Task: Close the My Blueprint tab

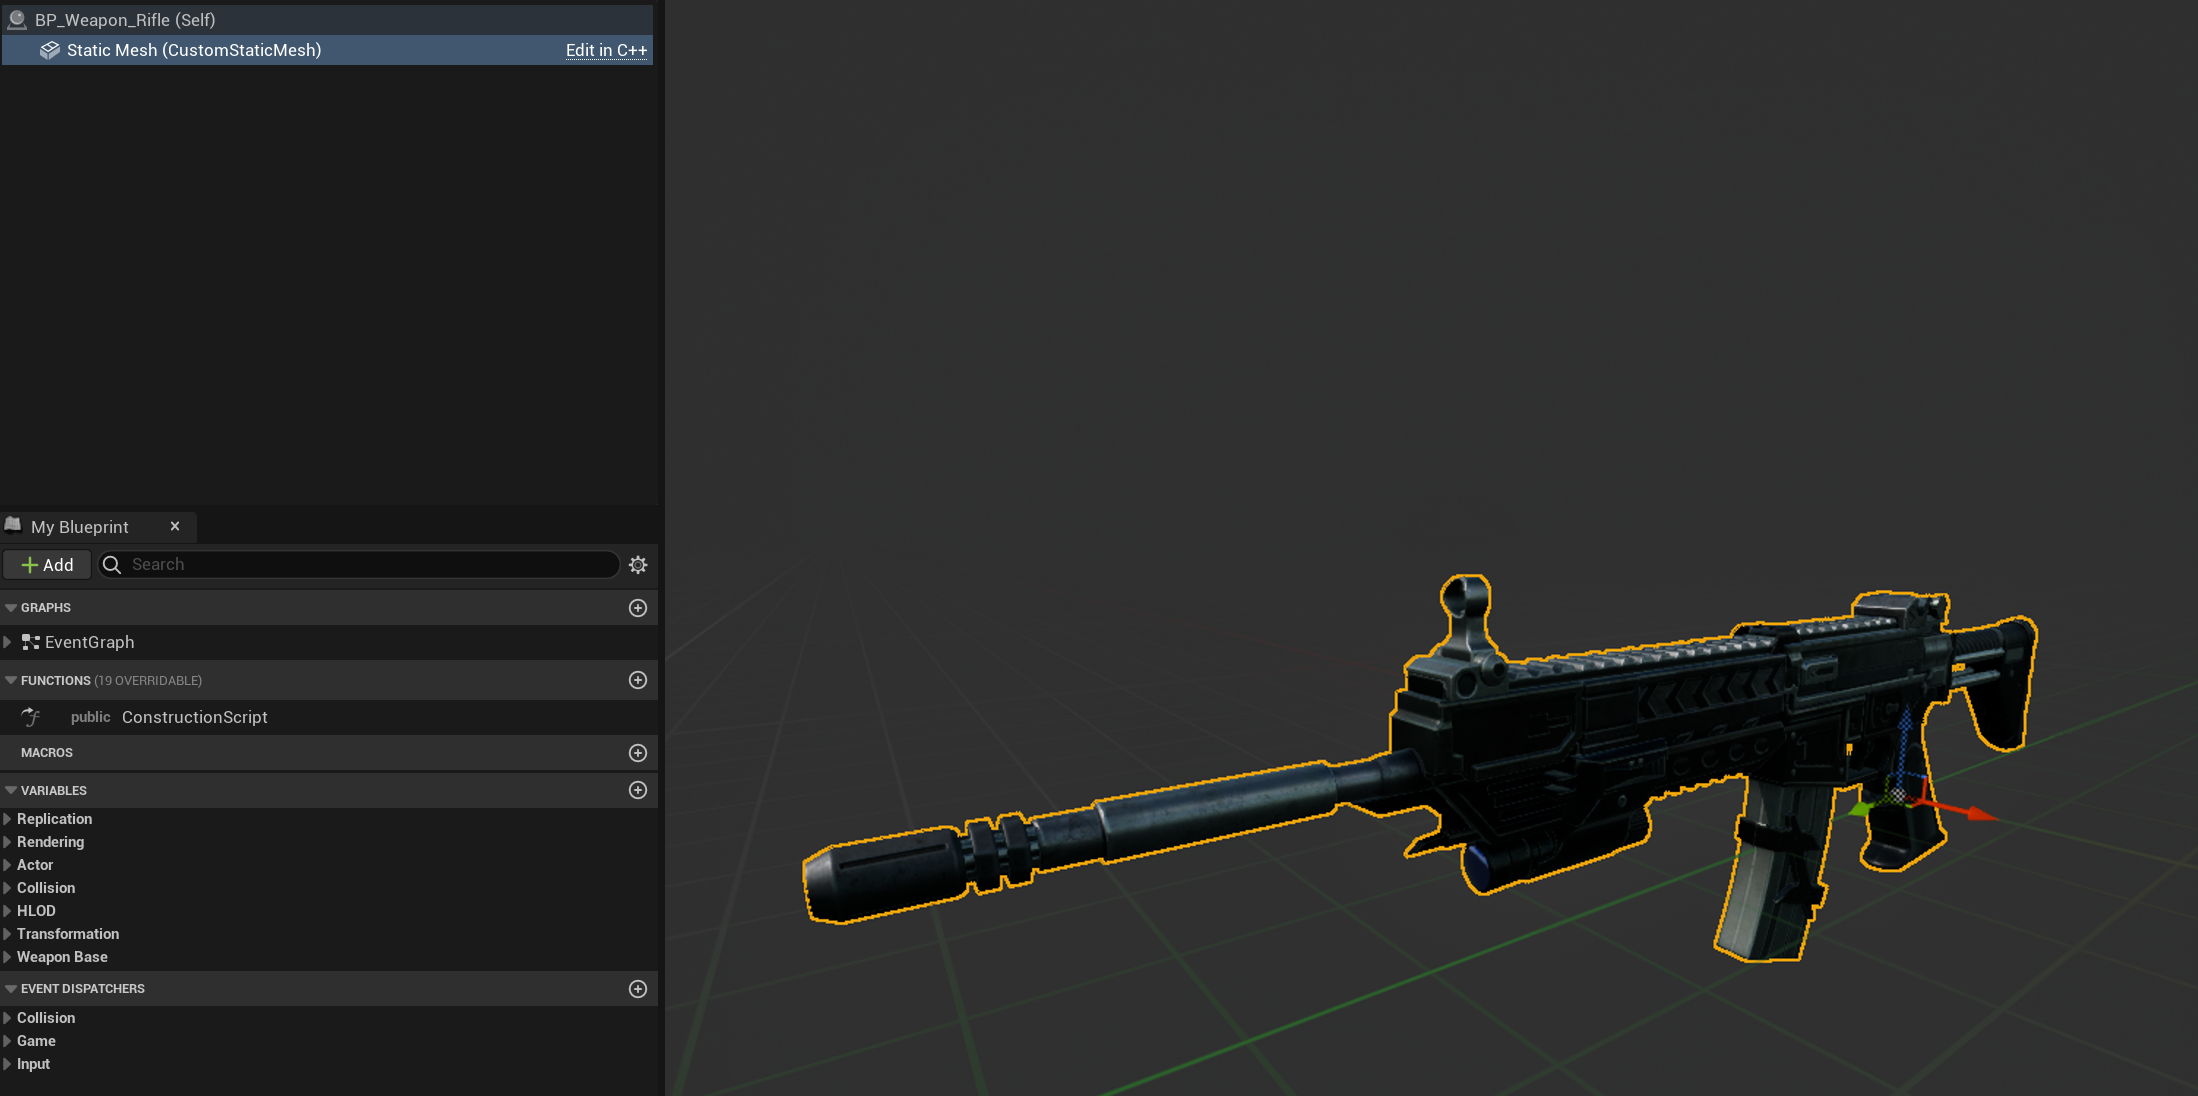Action: pos(175,526)
